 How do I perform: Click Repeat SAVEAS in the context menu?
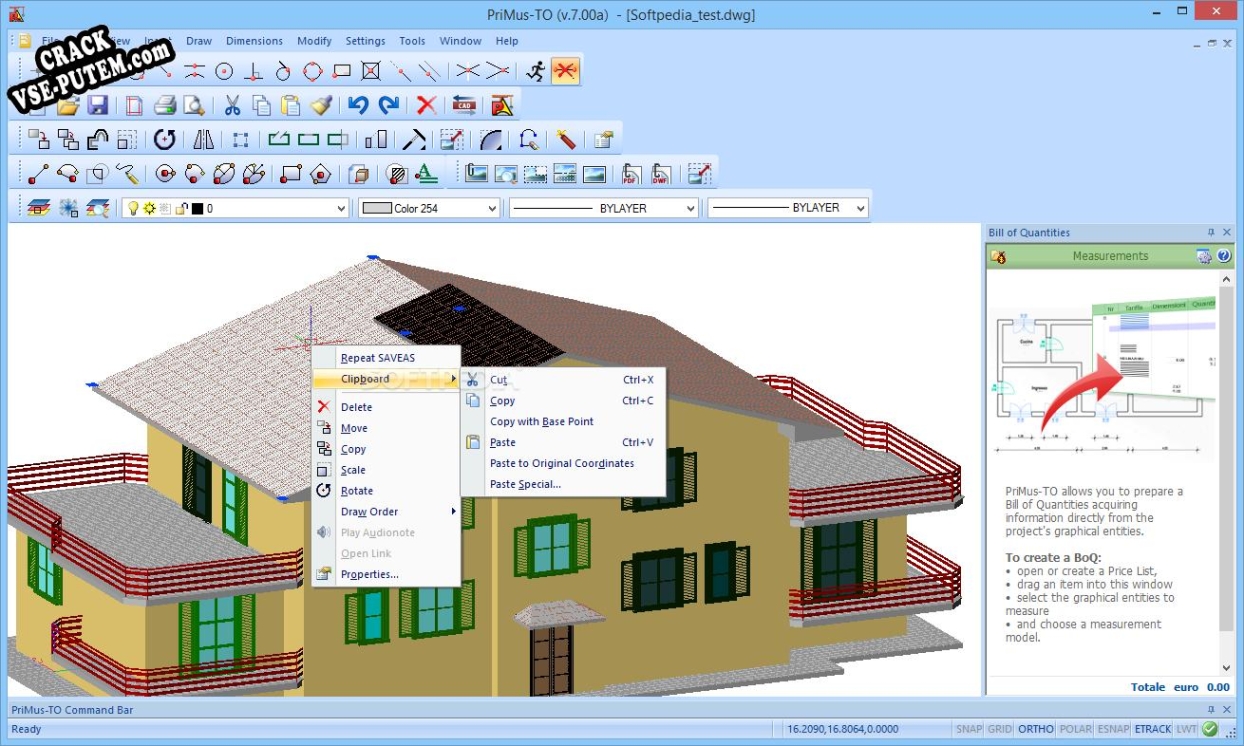pos(377,358)
